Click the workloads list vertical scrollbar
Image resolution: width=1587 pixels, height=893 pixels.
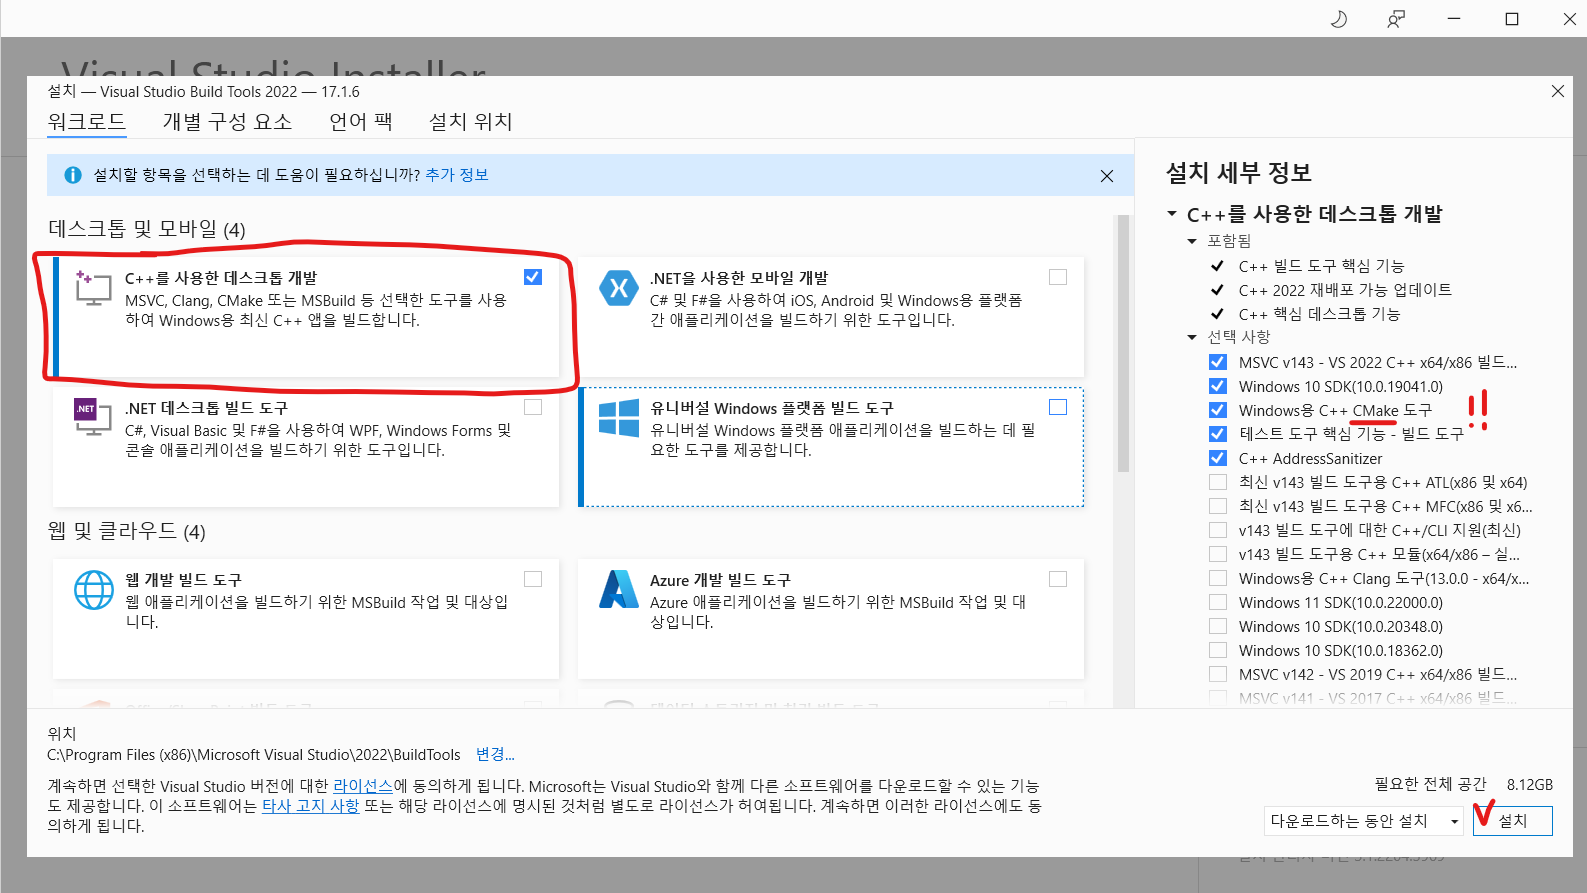(x=1123, y=343)
